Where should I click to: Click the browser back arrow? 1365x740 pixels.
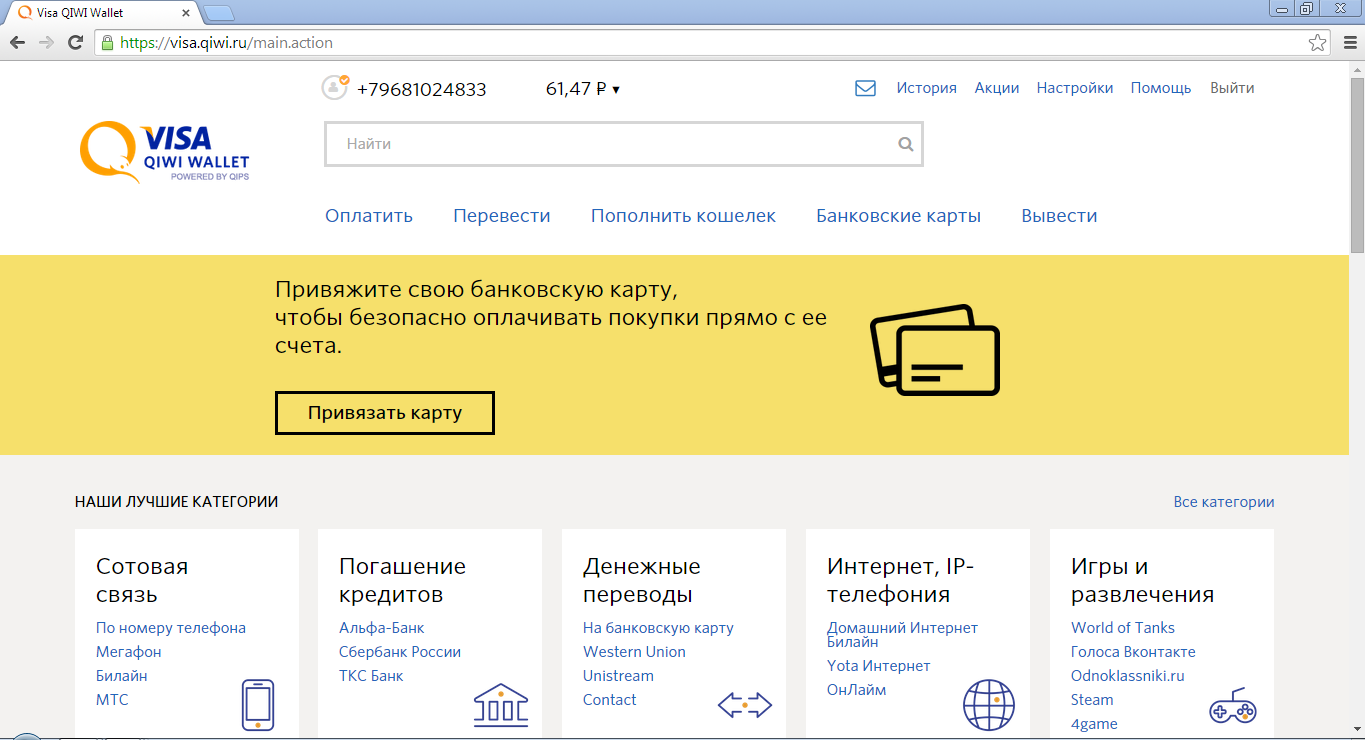[17, 43]
